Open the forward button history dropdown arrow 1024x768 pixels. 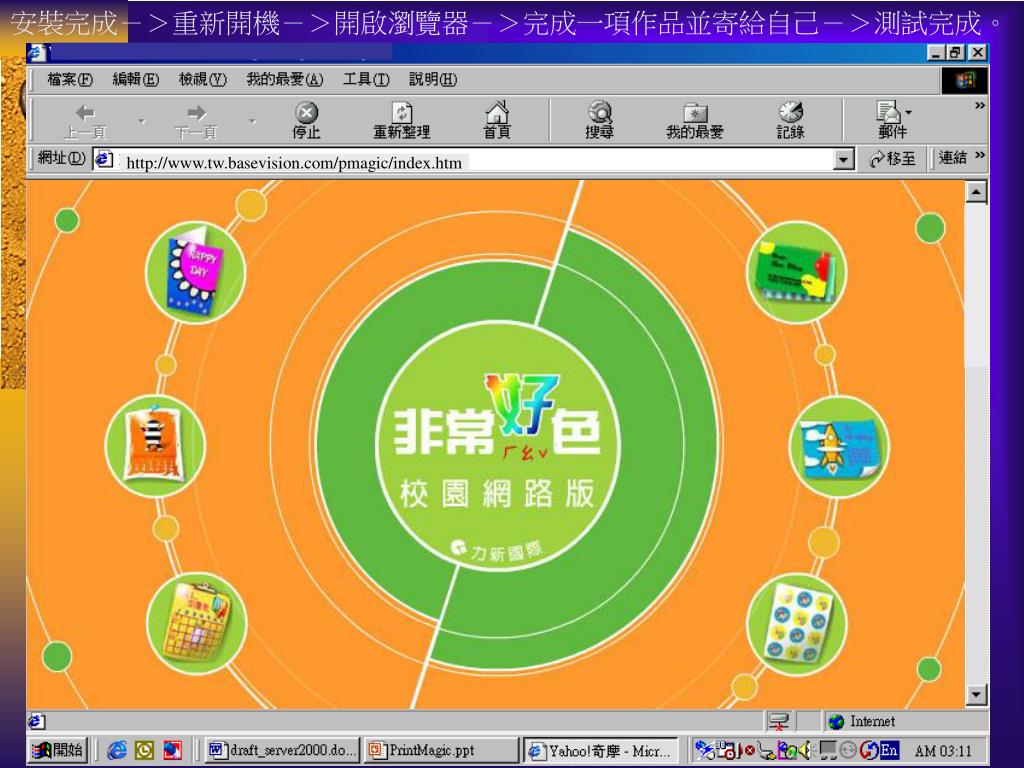click(x=253, y=121)
